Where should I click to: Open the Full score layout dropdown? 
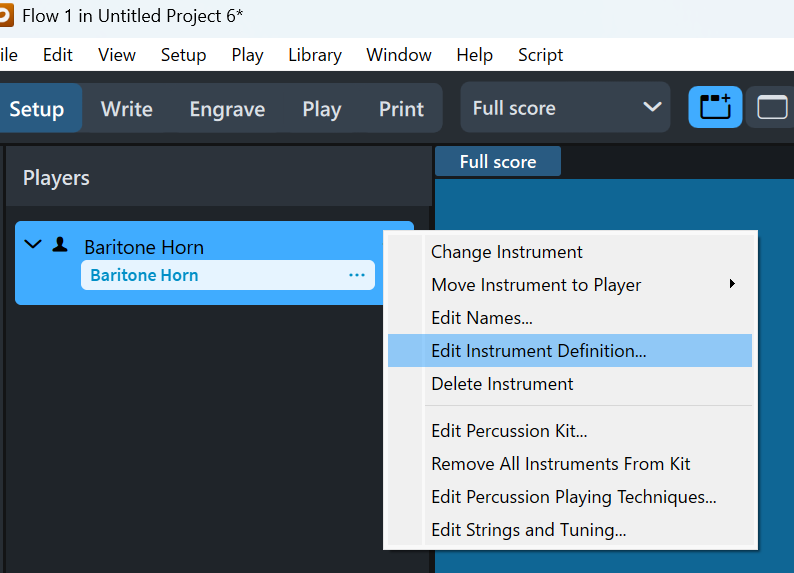click(x=566, y=108)
